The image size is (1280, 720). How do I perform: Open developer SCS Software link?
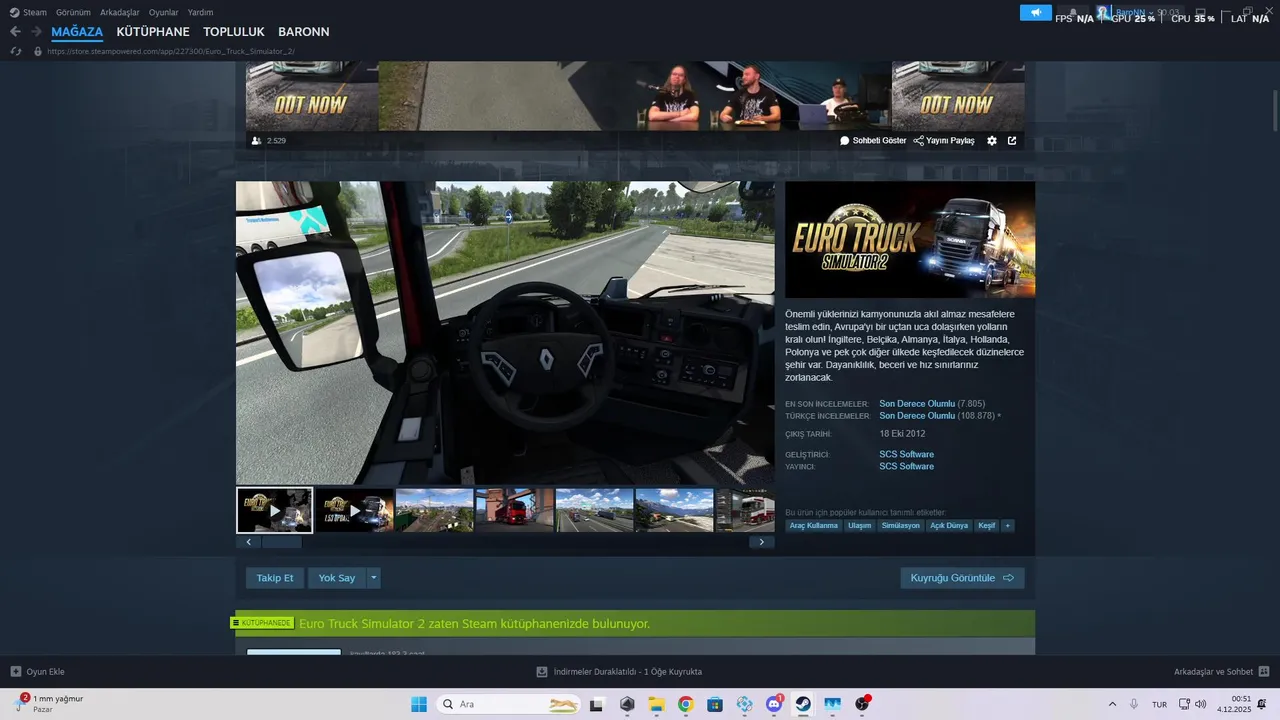(x=906, y=455)
